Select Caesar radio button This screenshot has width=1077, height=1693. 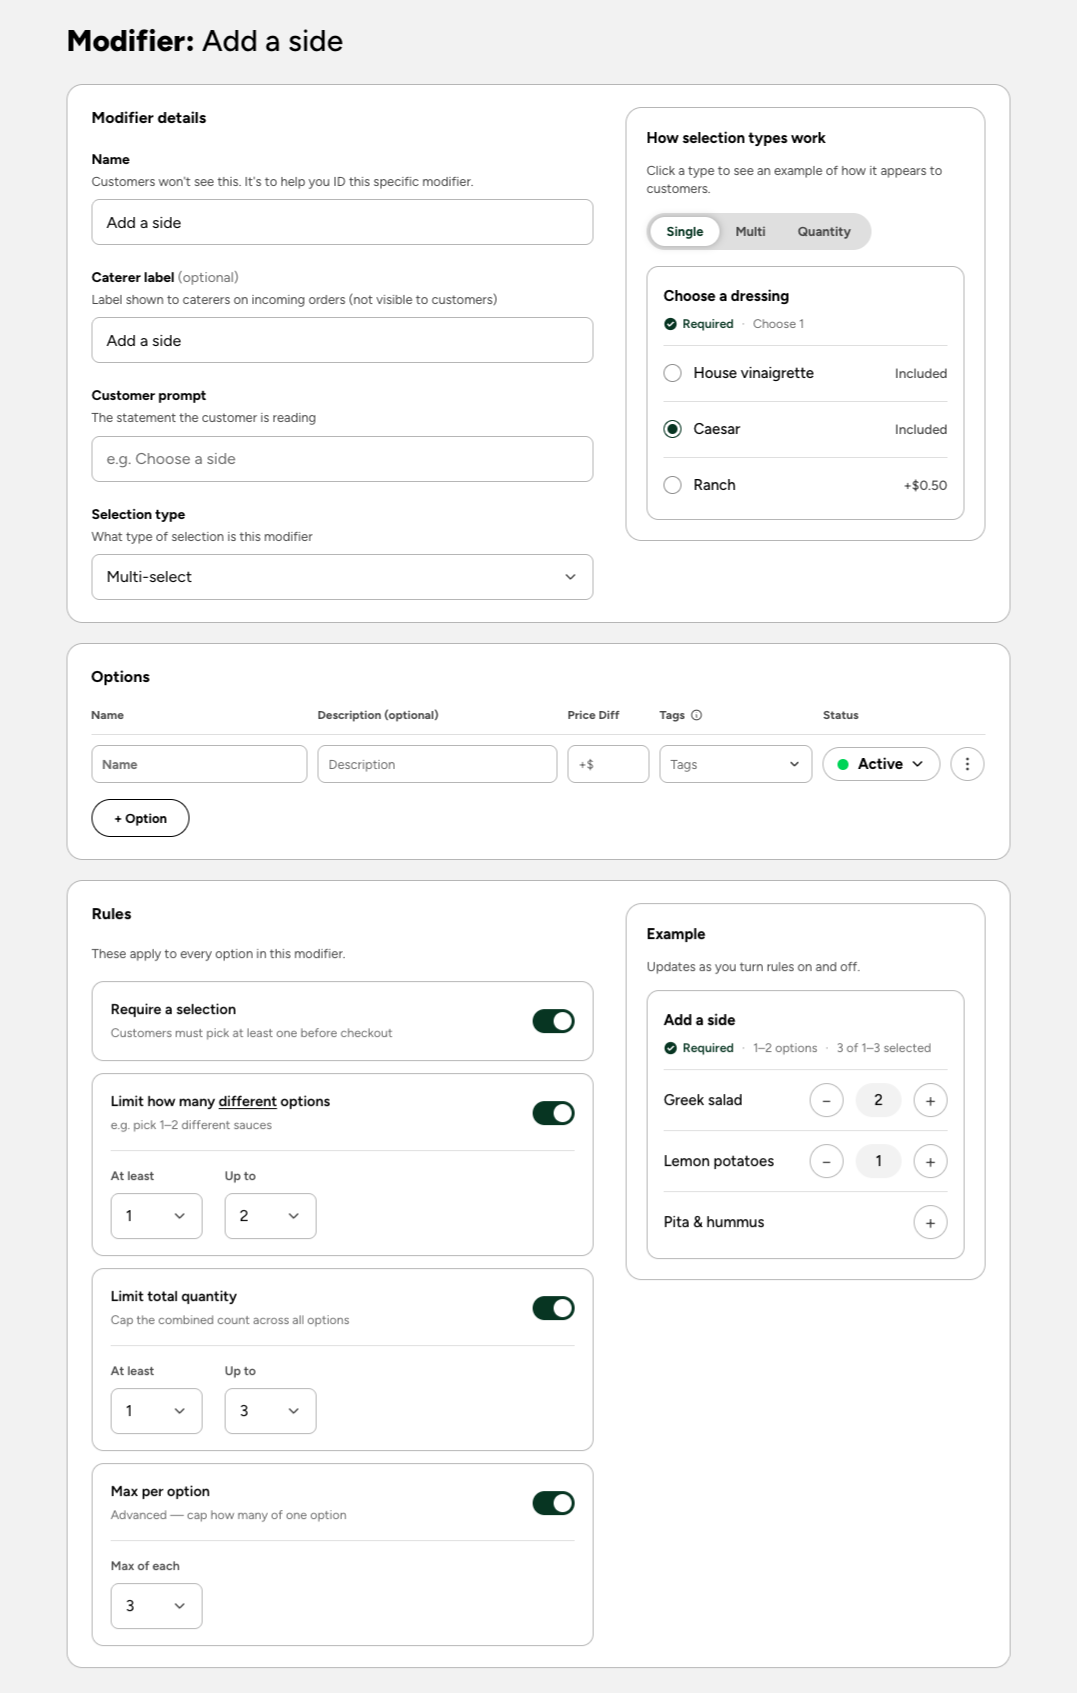point(673,429)
